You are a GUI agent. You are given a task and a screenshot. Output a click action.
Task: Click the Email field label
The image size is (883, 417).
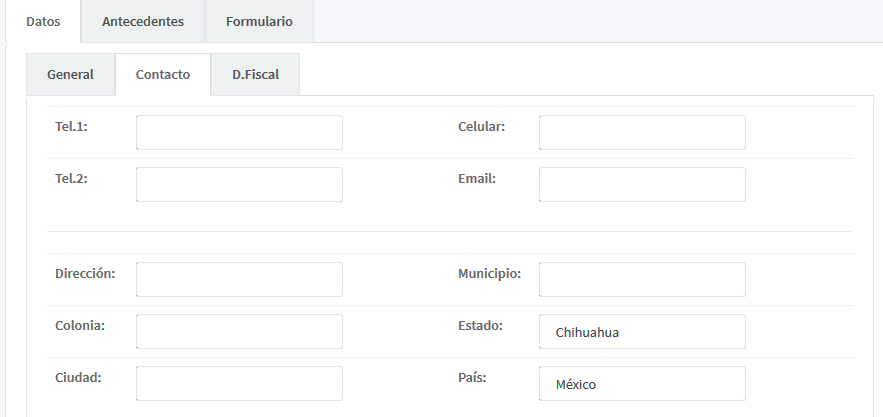pos(477,178)
